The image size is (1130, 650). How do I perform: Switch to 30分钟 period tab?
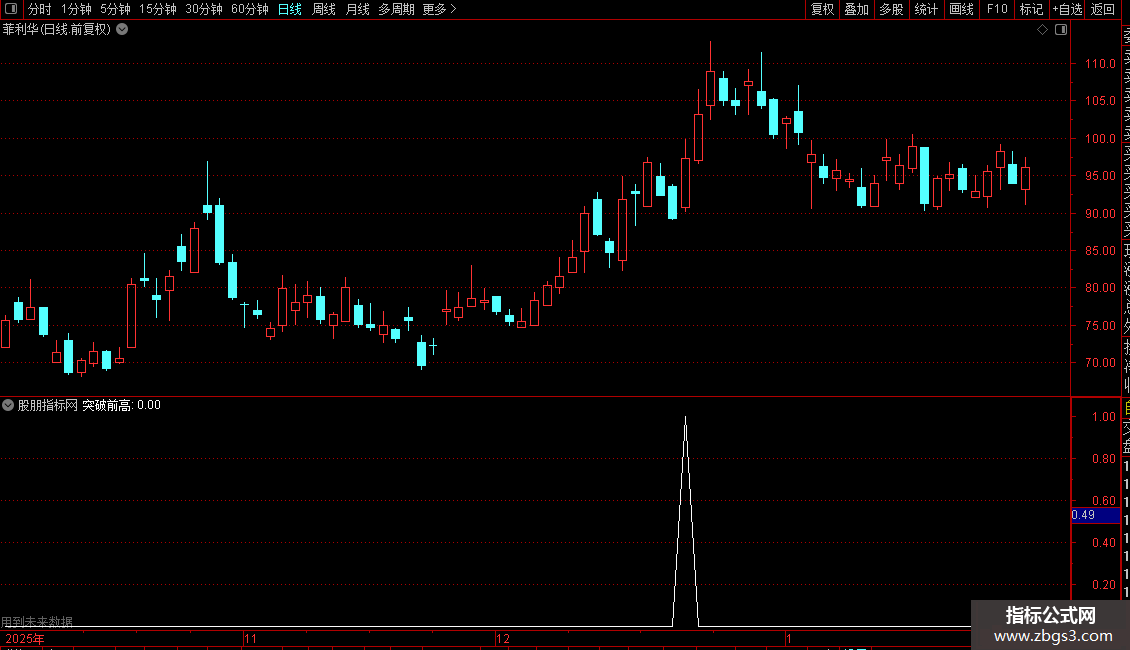pyautogui.click(x=204, y=9)
